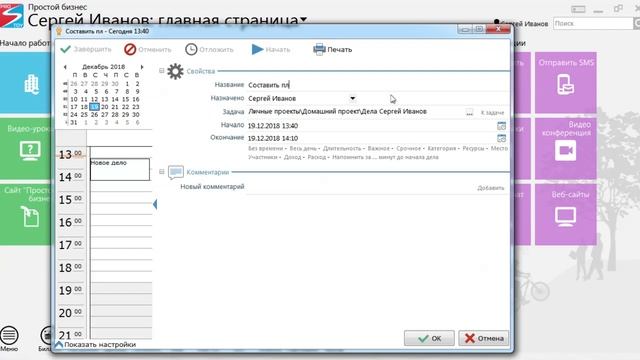640x360 pixels.
Task: Click the Комментарии speech bubble icon
Action: pyautogui.click(x=176, y=172)
